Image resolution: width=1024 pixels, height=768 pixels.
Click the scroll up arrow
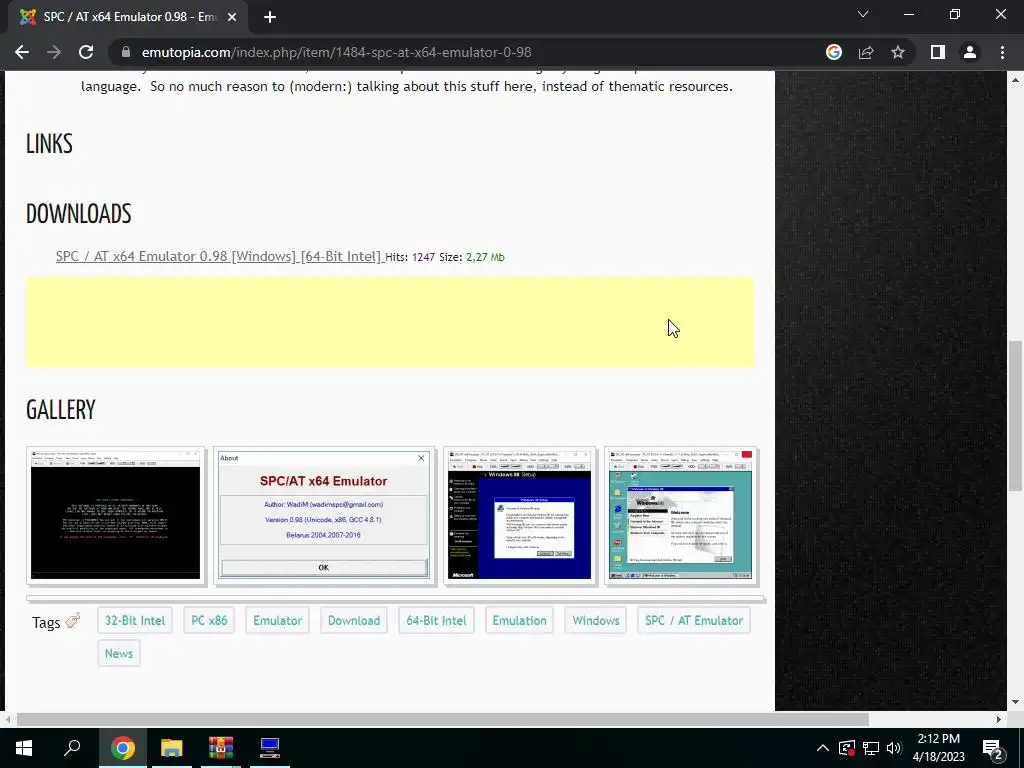coord(1015,80)
